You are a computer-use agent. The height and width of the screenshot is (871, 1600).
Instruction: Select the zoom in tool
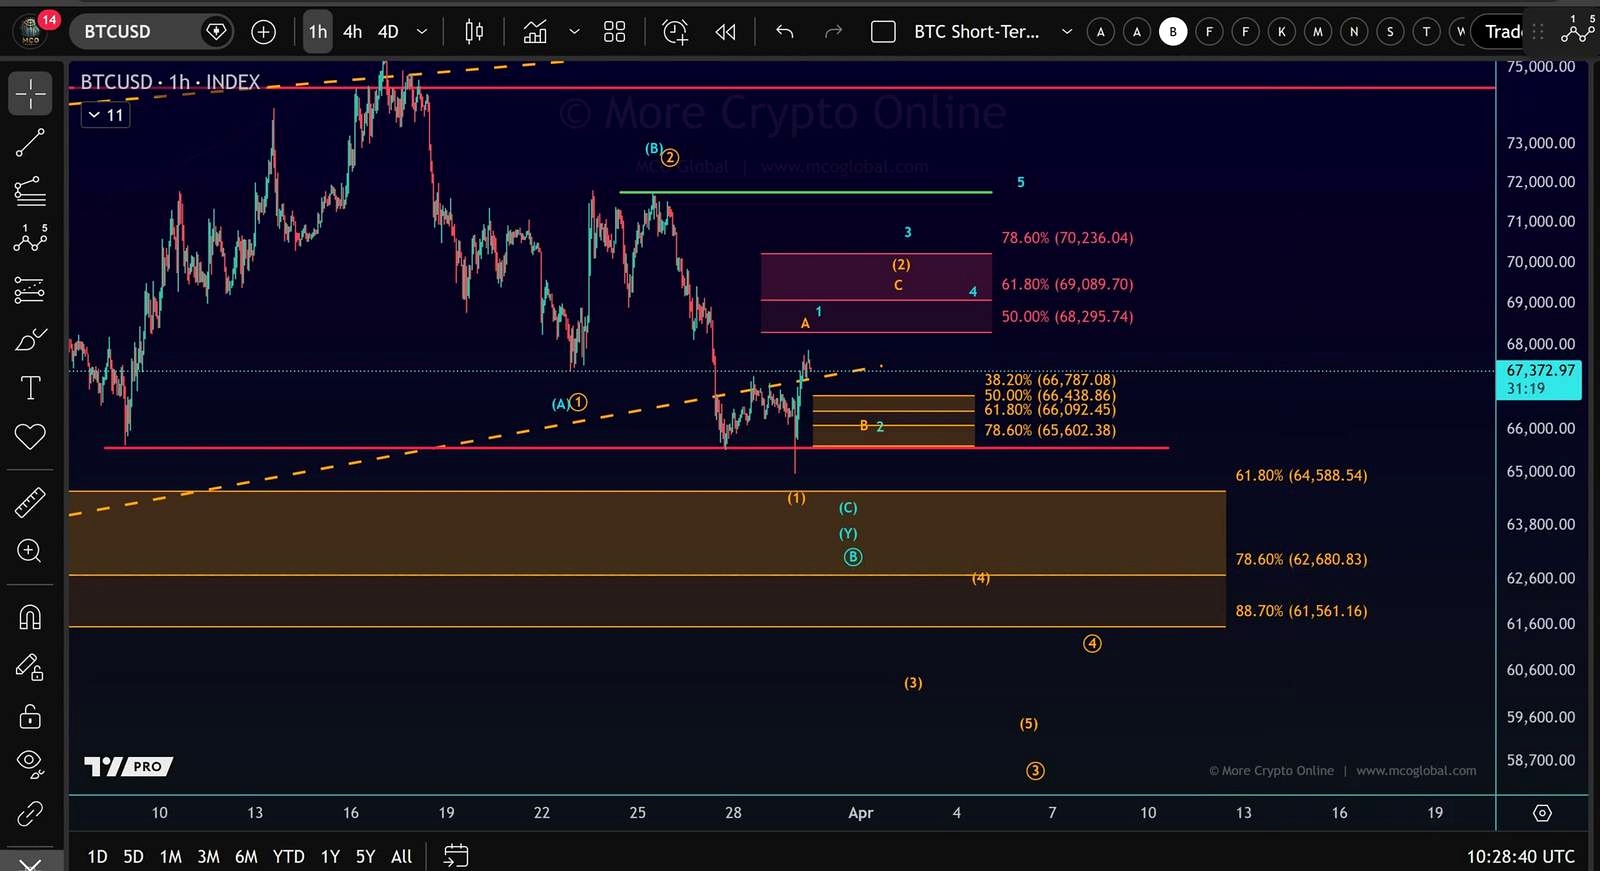pos(30,551)
